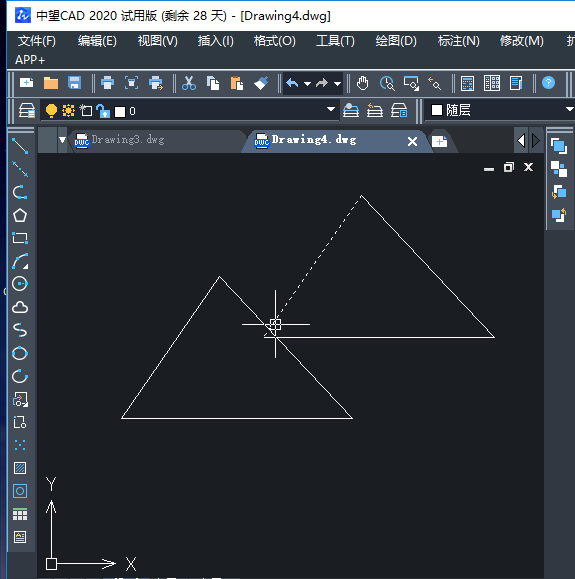Open the 编辑(E) menu
This screenshot has height=579, width=575.
pos(97,41)
